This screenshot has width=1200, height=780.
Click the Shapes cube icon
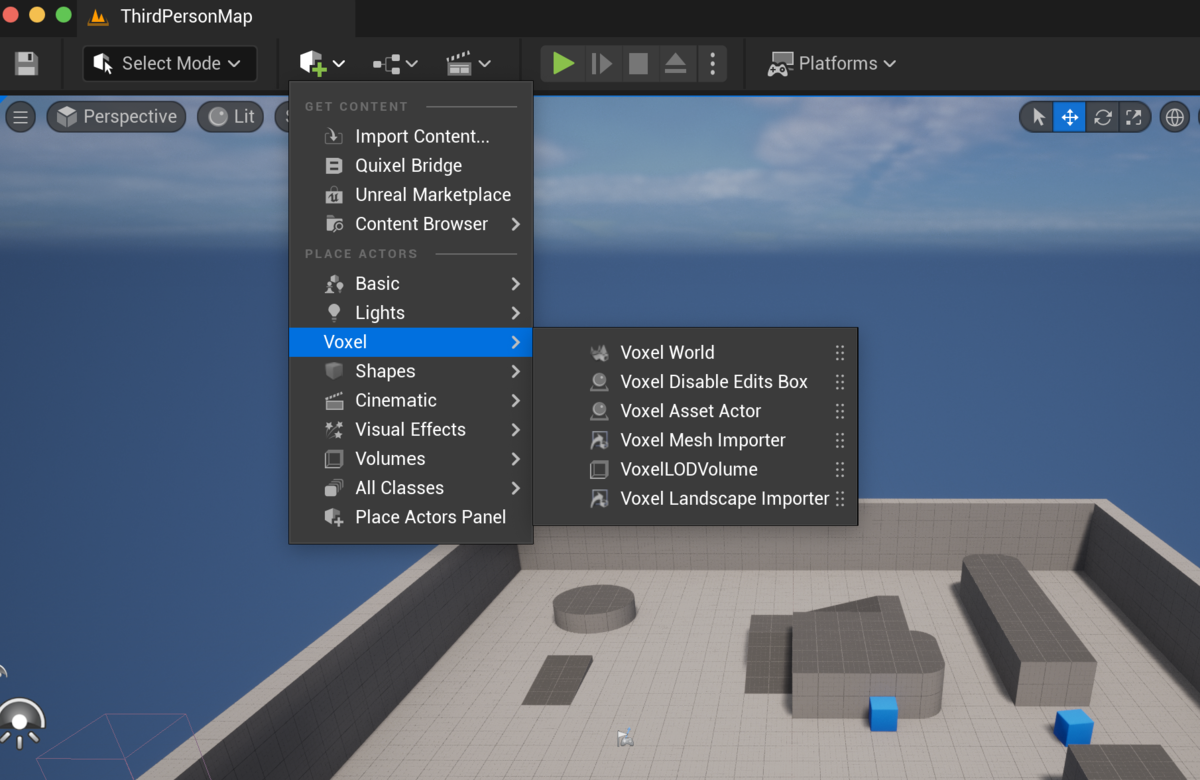(x=334, y=371)
